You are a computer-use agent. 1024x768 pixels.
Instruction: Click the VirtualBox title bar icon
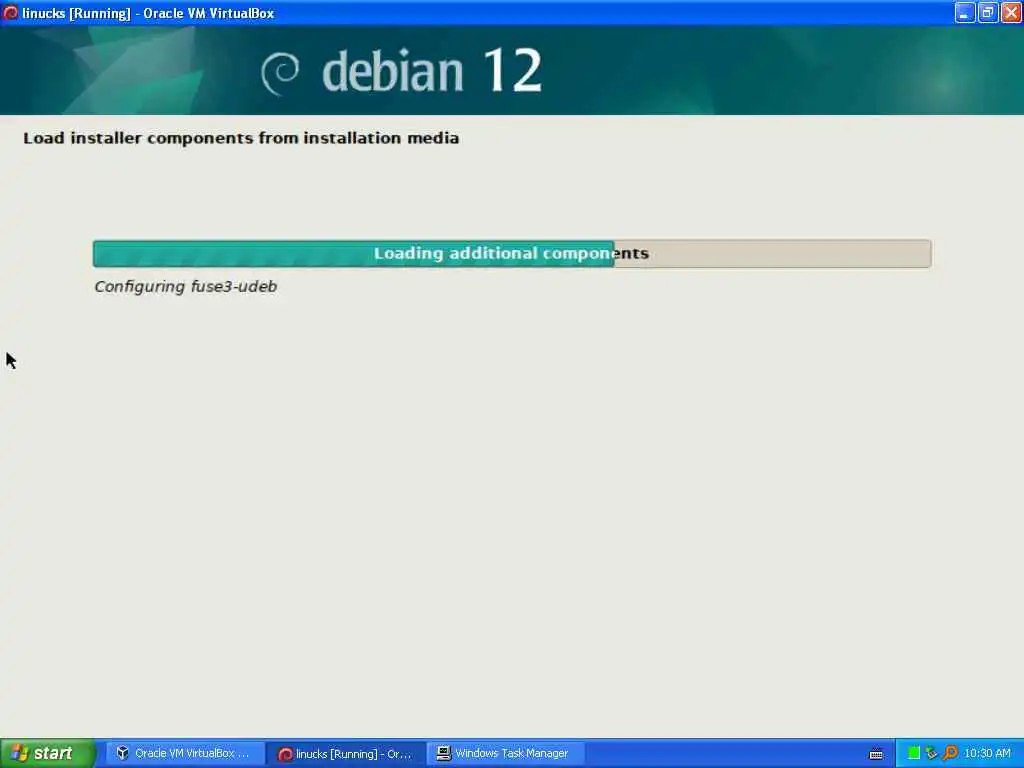point(10,12)
